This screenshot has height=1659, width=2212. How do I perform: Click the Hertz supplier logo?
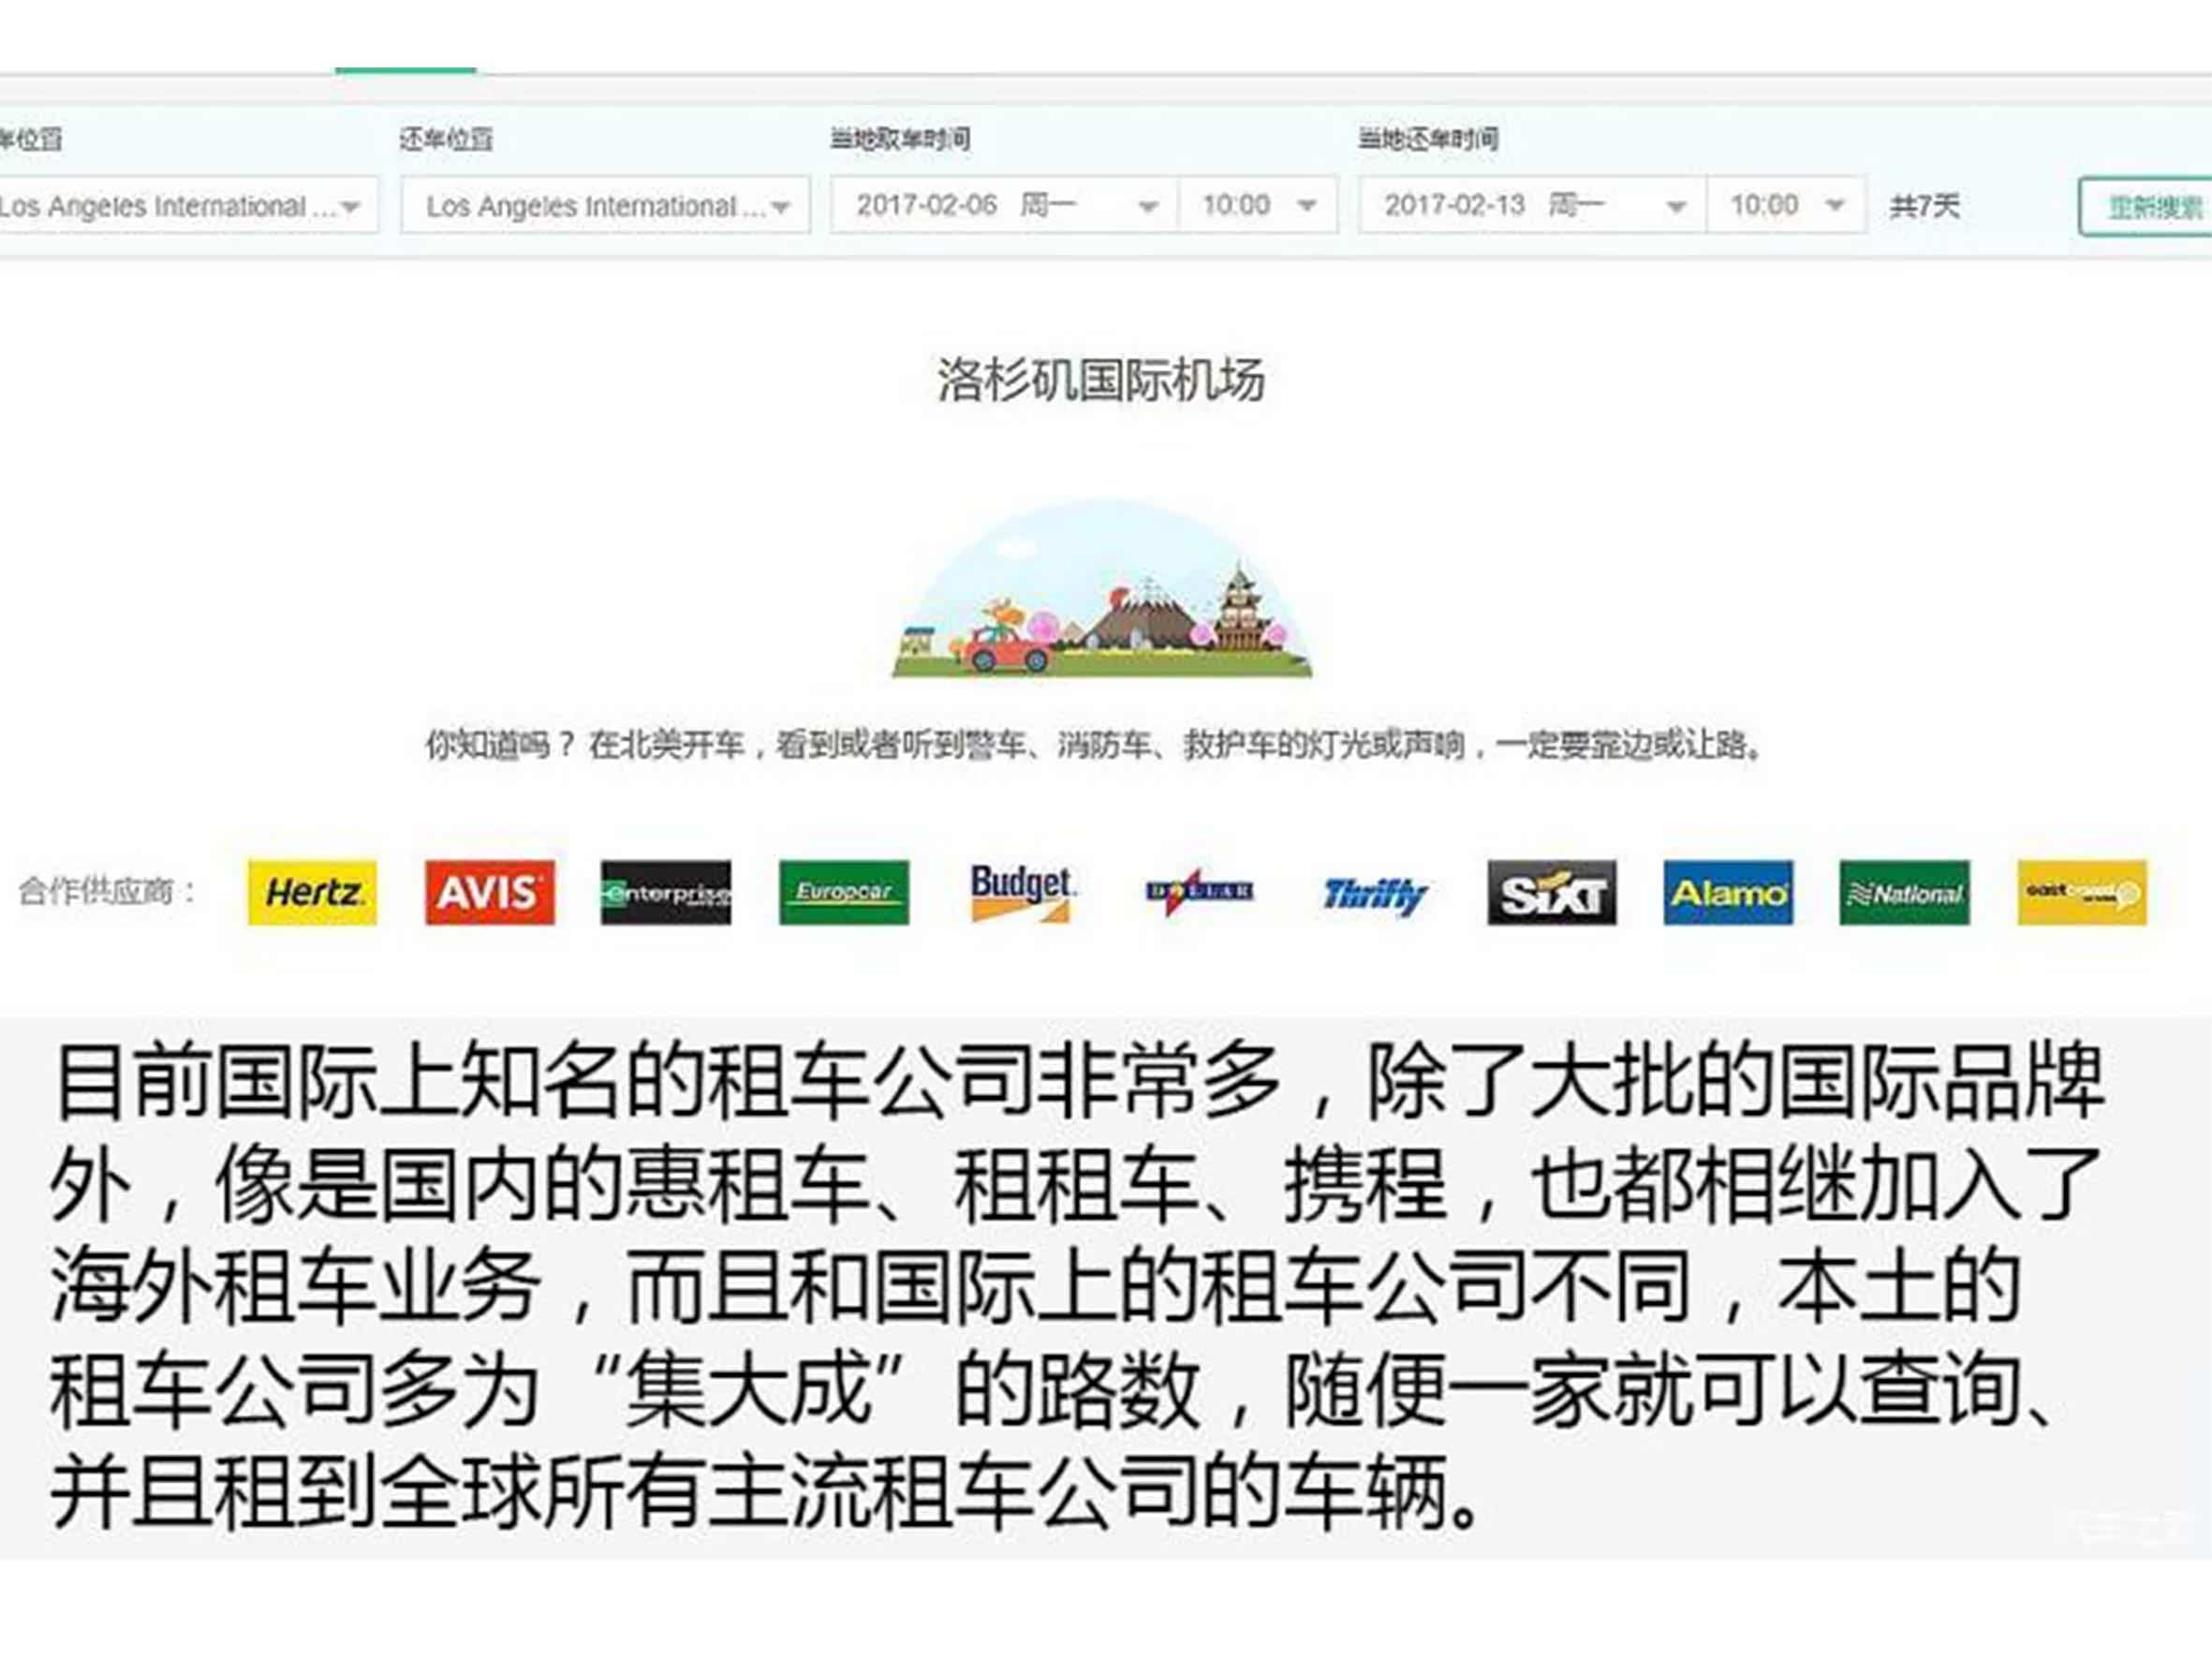point(312,892)
